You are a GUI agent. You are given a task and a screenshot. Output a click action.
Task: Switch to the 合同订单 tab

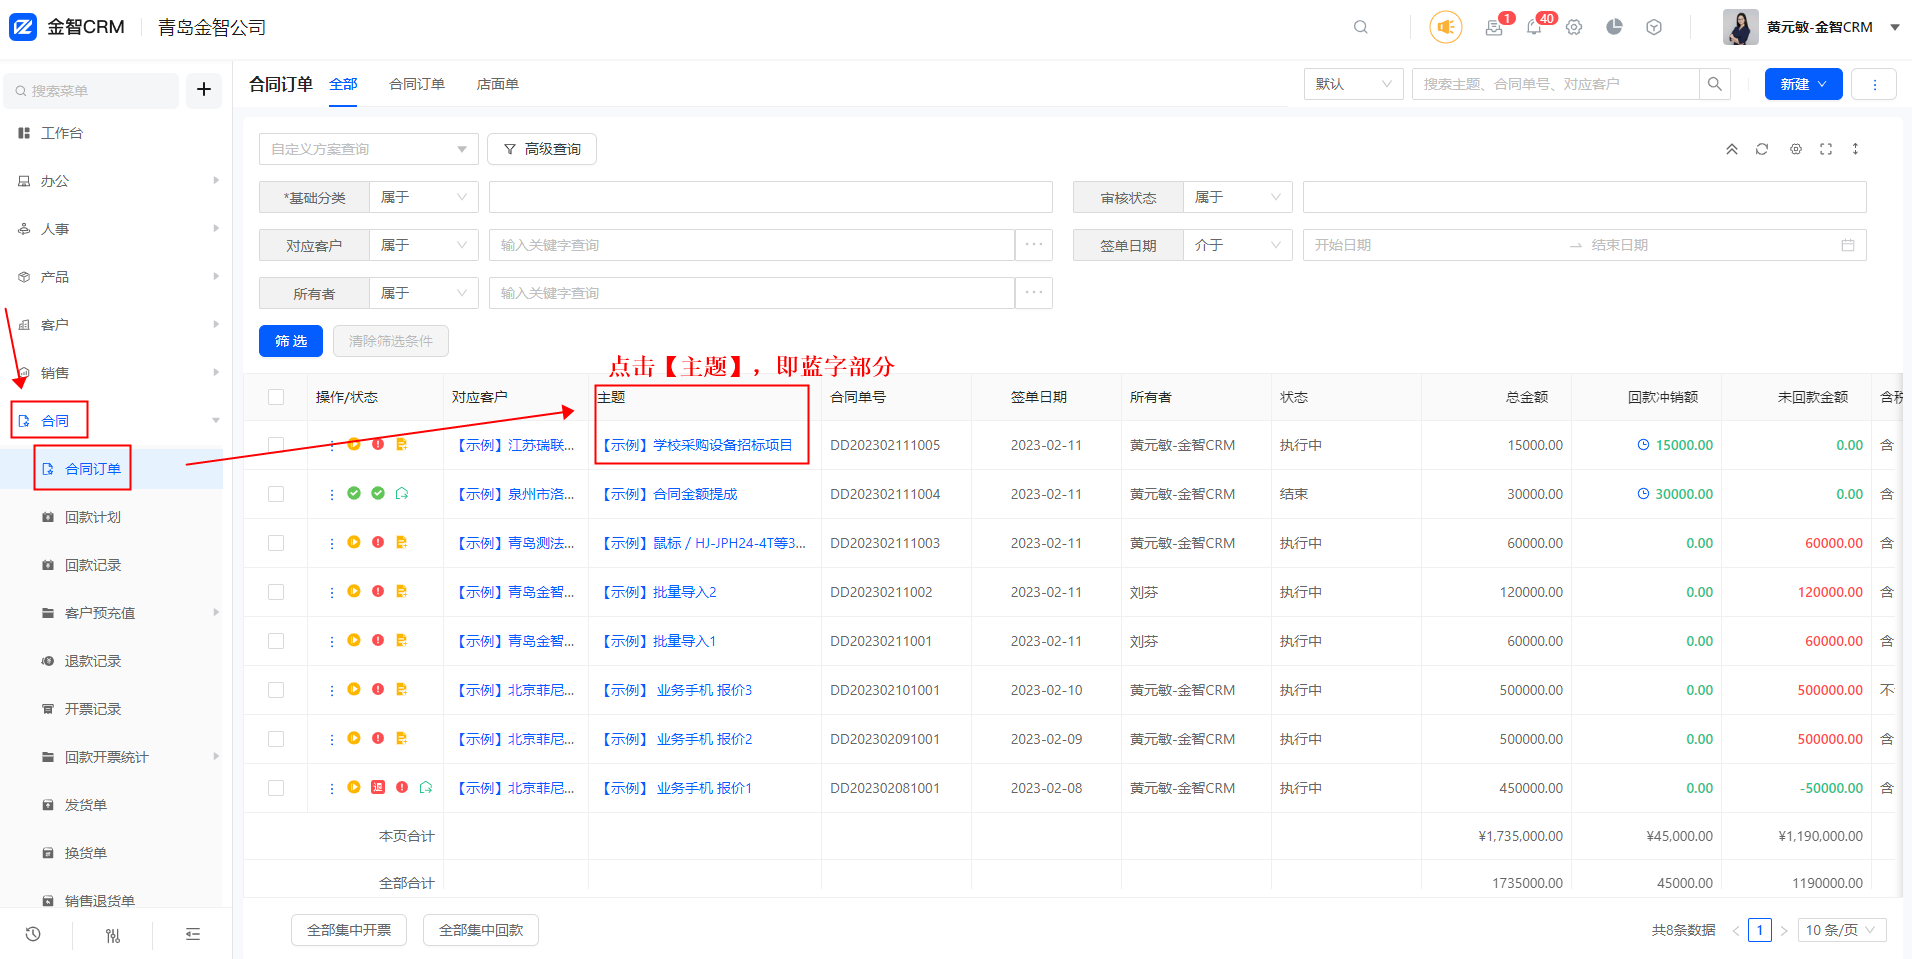(417, 84)
